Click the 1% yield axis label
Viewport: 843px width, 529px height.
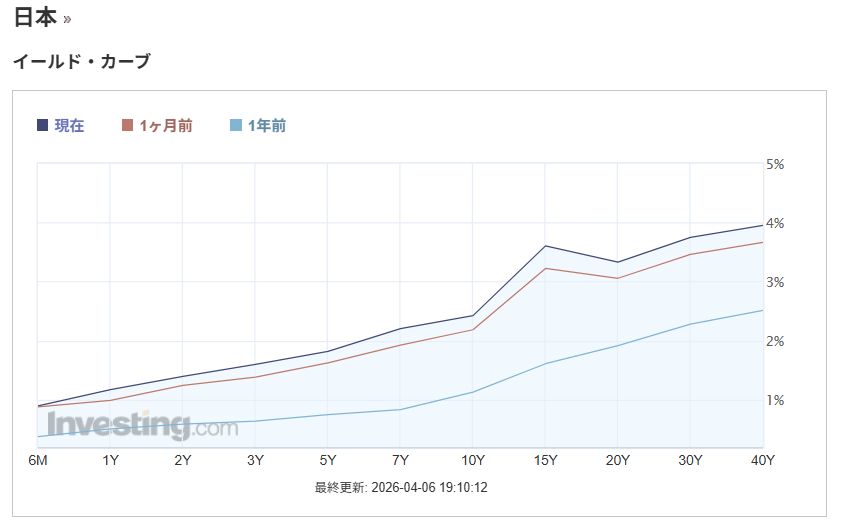775,400
